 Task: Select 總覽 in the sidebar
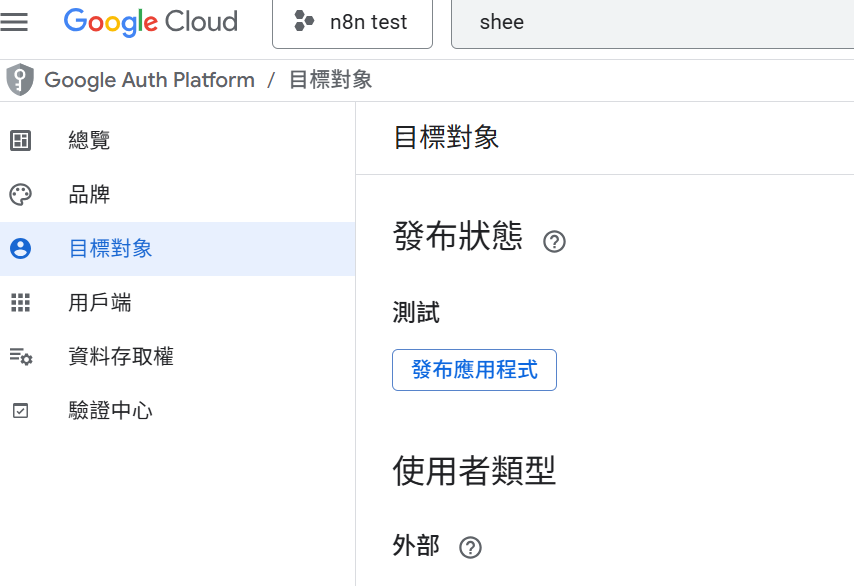pyautogui.click(x=89, y=141)
